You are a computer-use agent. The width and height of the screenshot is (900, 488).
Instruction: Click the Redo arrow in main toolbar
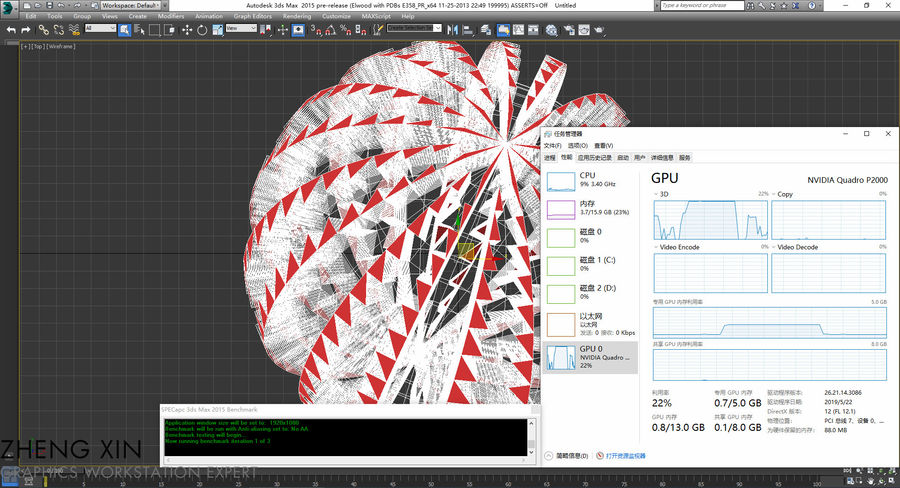tap(26, 30)
